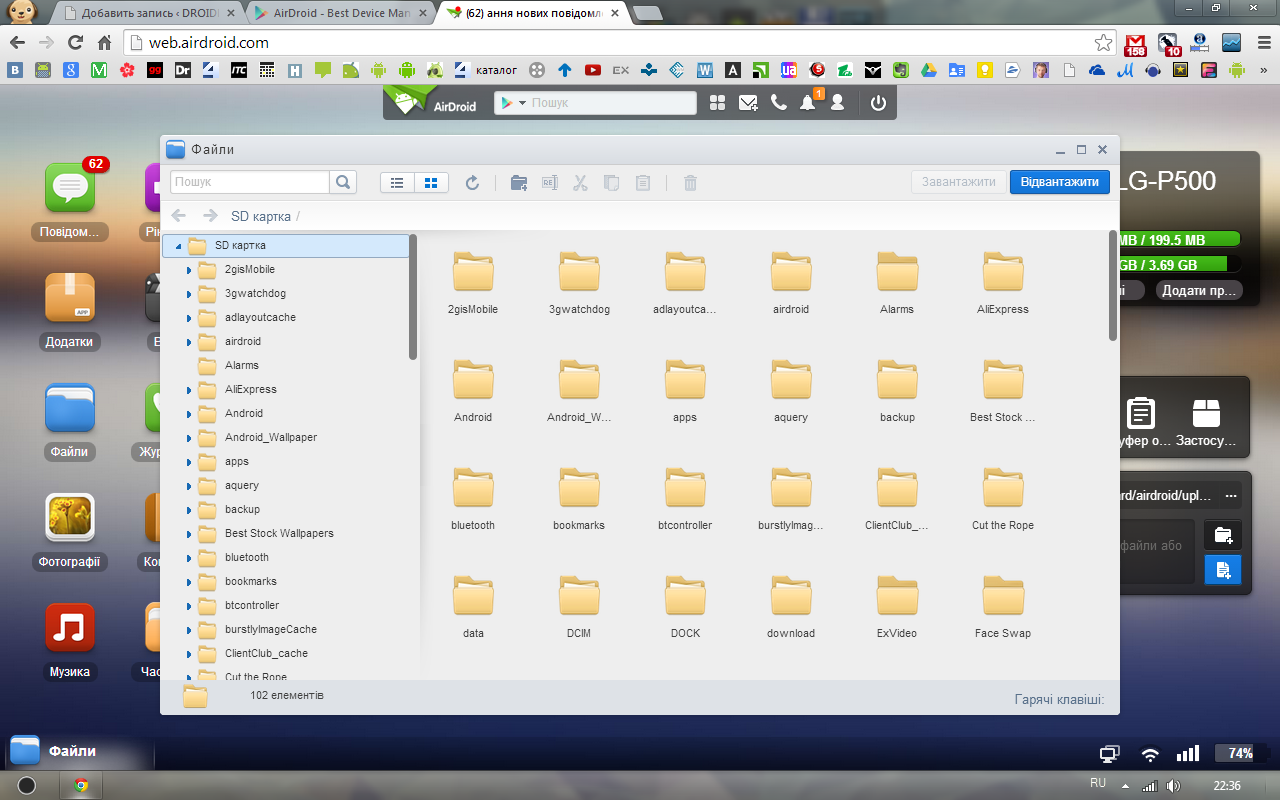Image resolution: width=1280 pixels, height=800 pixels.
Task: Switch file view to grid mode
Action: pos(432,182)
